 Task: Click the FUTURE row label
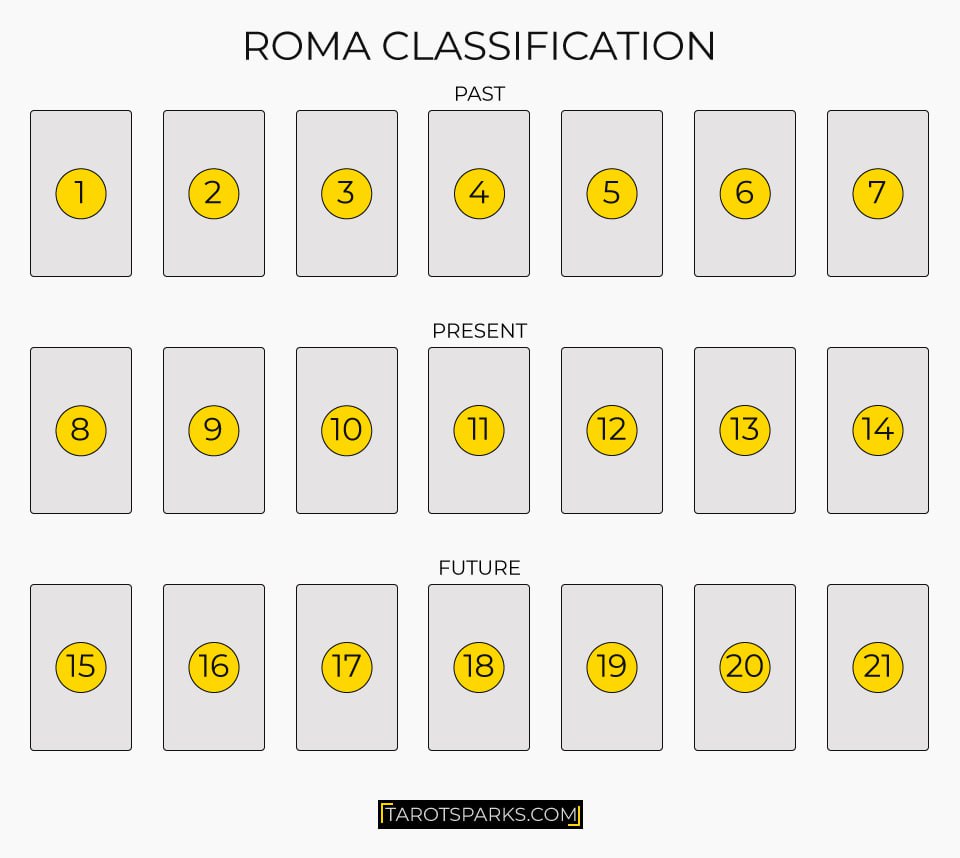coord(479,568)
